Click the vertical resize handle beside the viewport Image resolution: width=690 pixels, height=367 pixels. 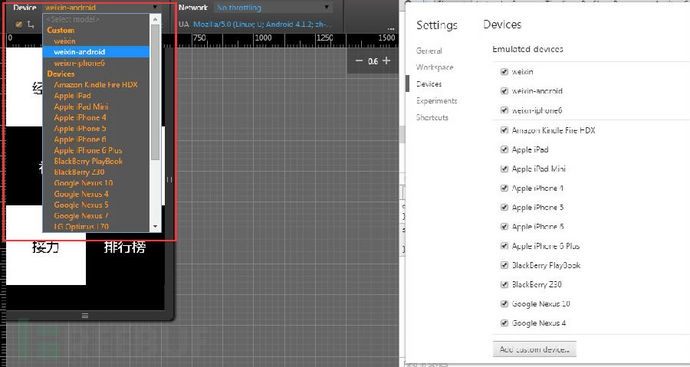169,180
